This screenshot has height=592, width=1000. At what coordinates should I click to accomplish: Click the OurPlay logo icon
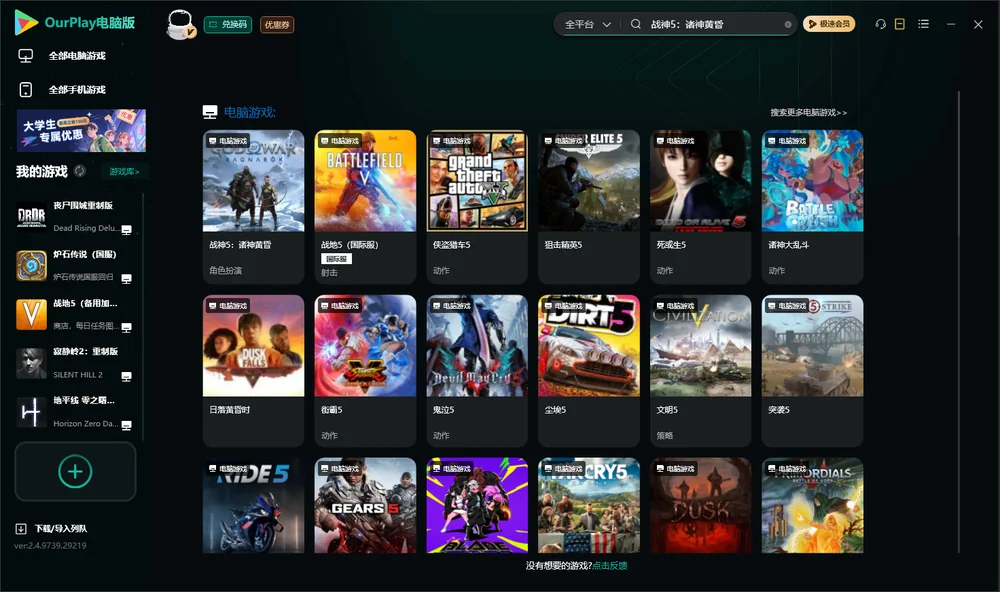26,22
